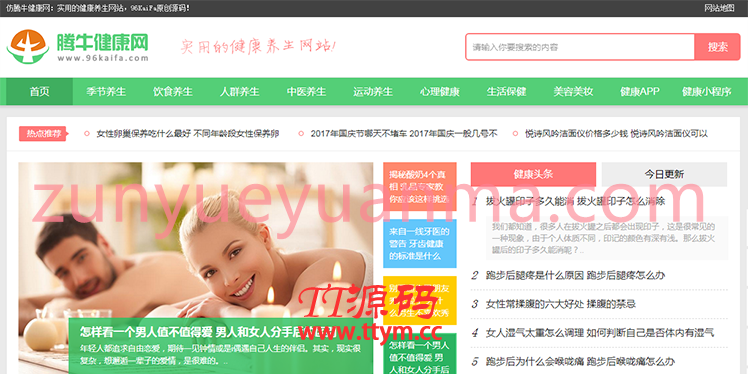Open 生活保健 menu item
Viewport: 748px width, 374px height.
coord(506,92)
